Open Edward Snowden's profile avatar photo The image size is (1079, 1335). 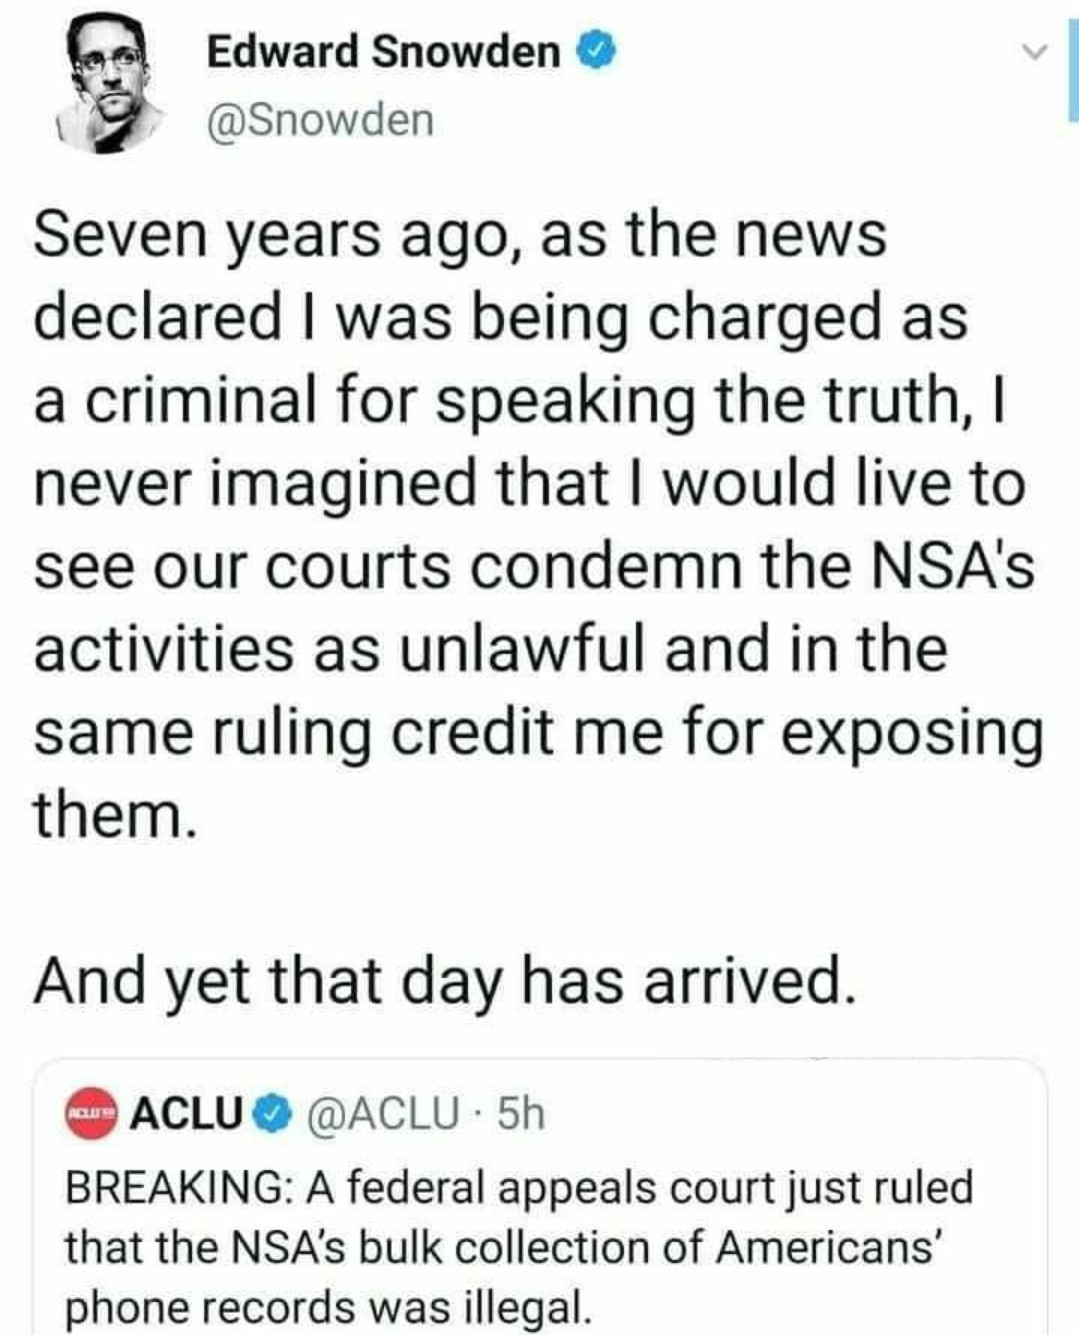(x=109, y=89)
